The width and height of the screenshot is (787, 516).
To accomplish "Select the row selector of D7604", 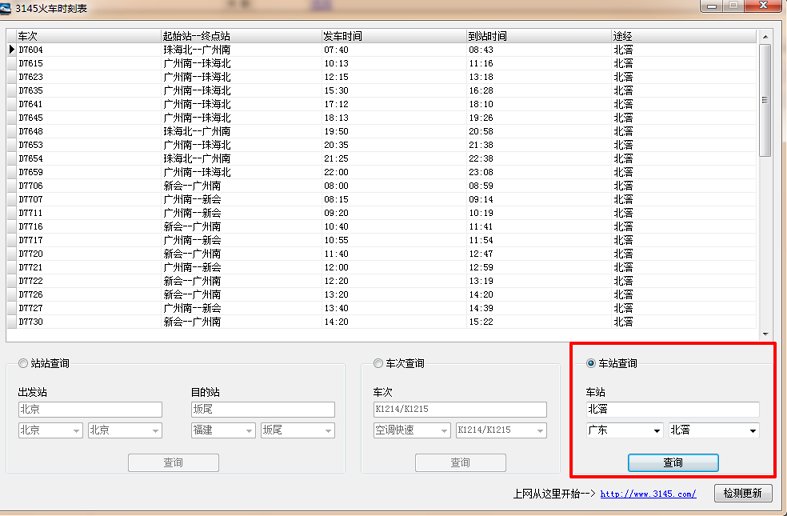I will [12, 50].
